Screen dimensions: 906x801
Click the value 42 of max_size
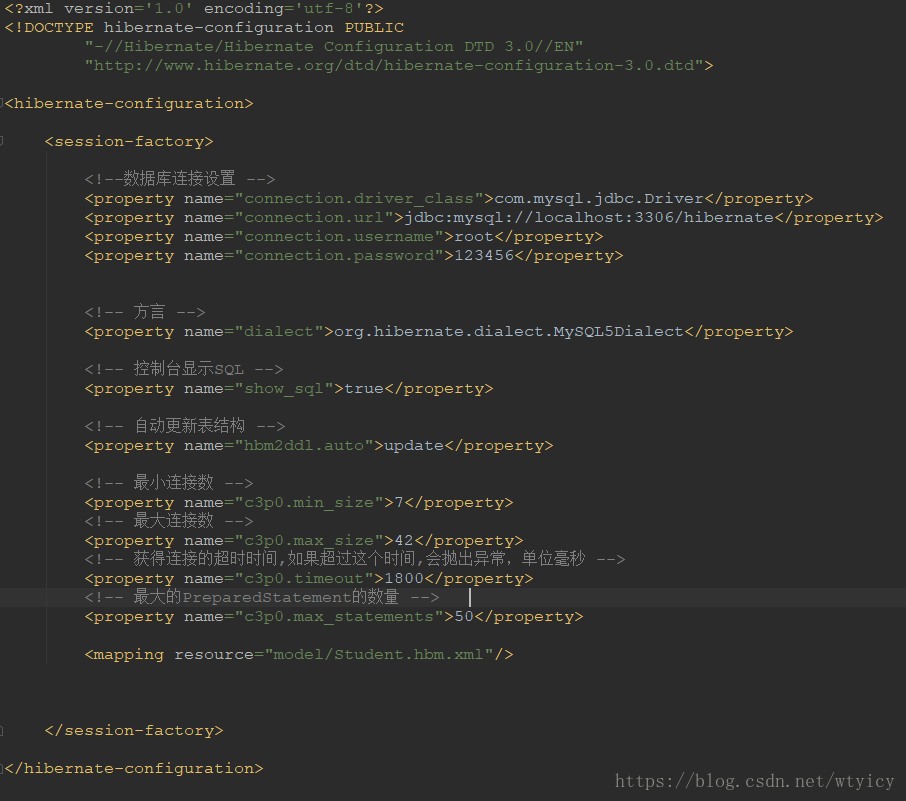point(404,541)
